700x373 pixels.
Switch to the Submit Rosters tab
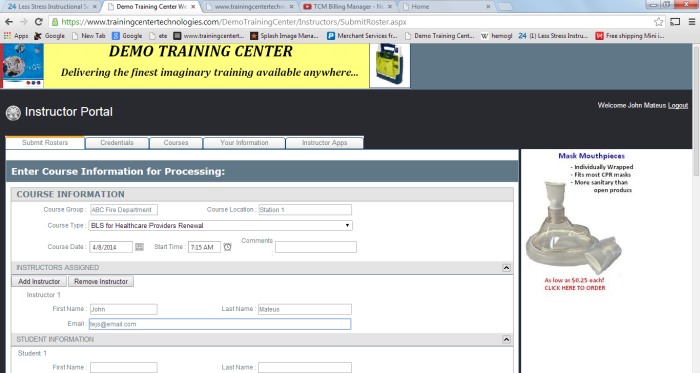pyautogui.click(x=45, y=143)
